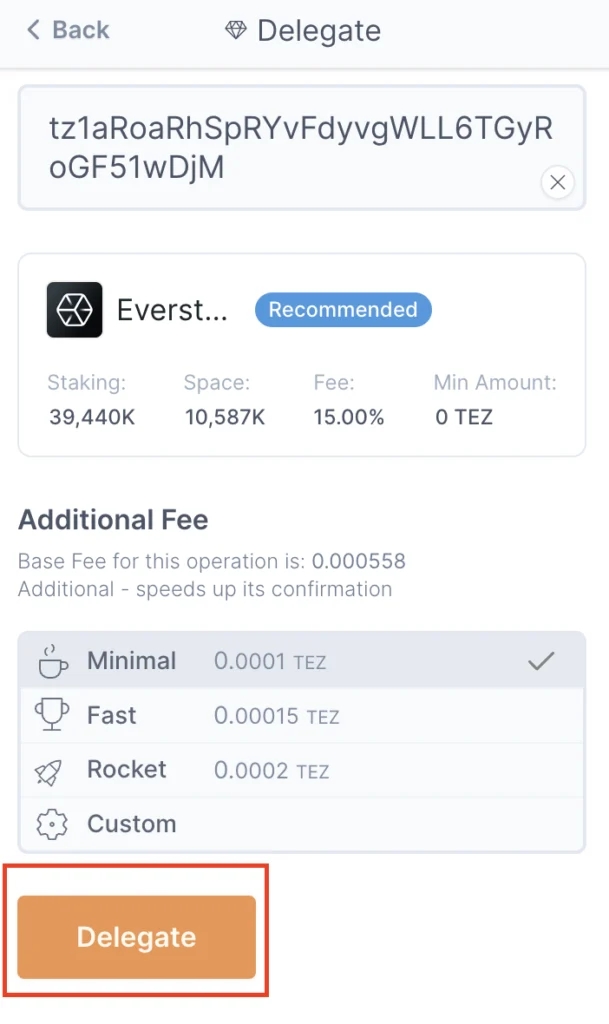Click the Everstake baker name text

click(172, 310)
